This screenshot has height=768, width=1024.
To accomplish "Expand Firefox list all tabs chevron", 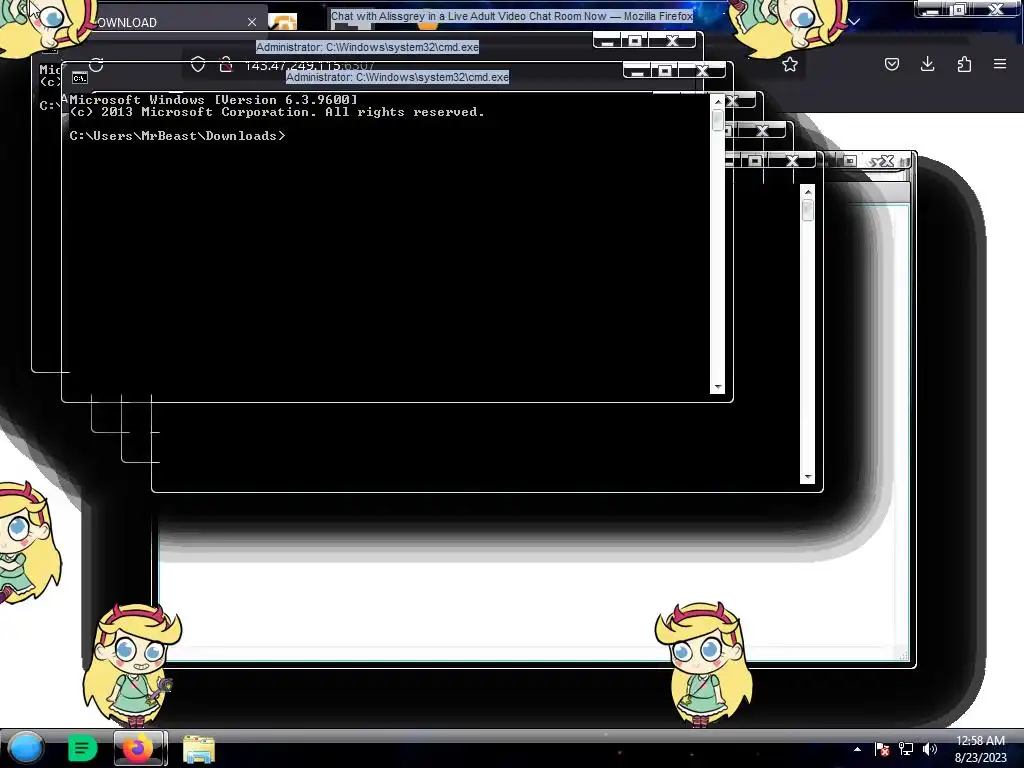I will coord(854,22).
